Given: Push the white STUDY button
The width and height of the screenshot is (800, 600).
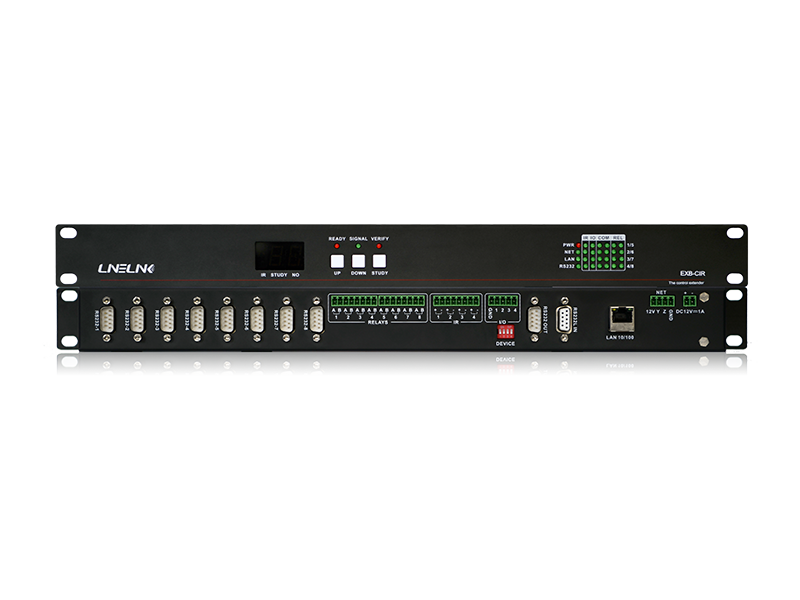Looking at the screenshot, I should coord(379,261).
